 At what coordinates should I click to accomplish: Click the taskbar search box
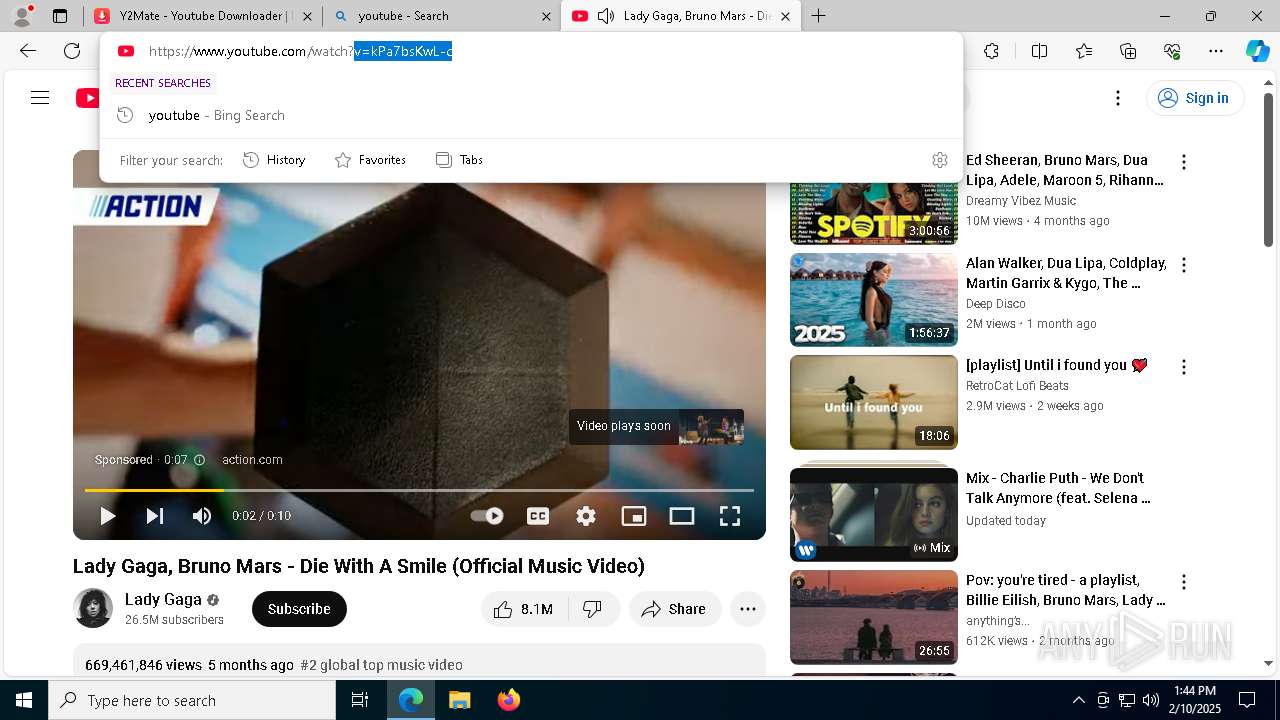[192, 700]
